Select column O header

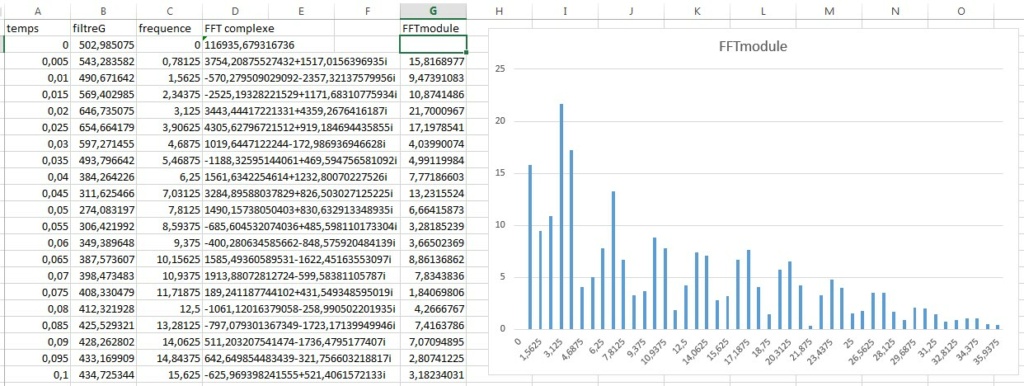[961, 11]
